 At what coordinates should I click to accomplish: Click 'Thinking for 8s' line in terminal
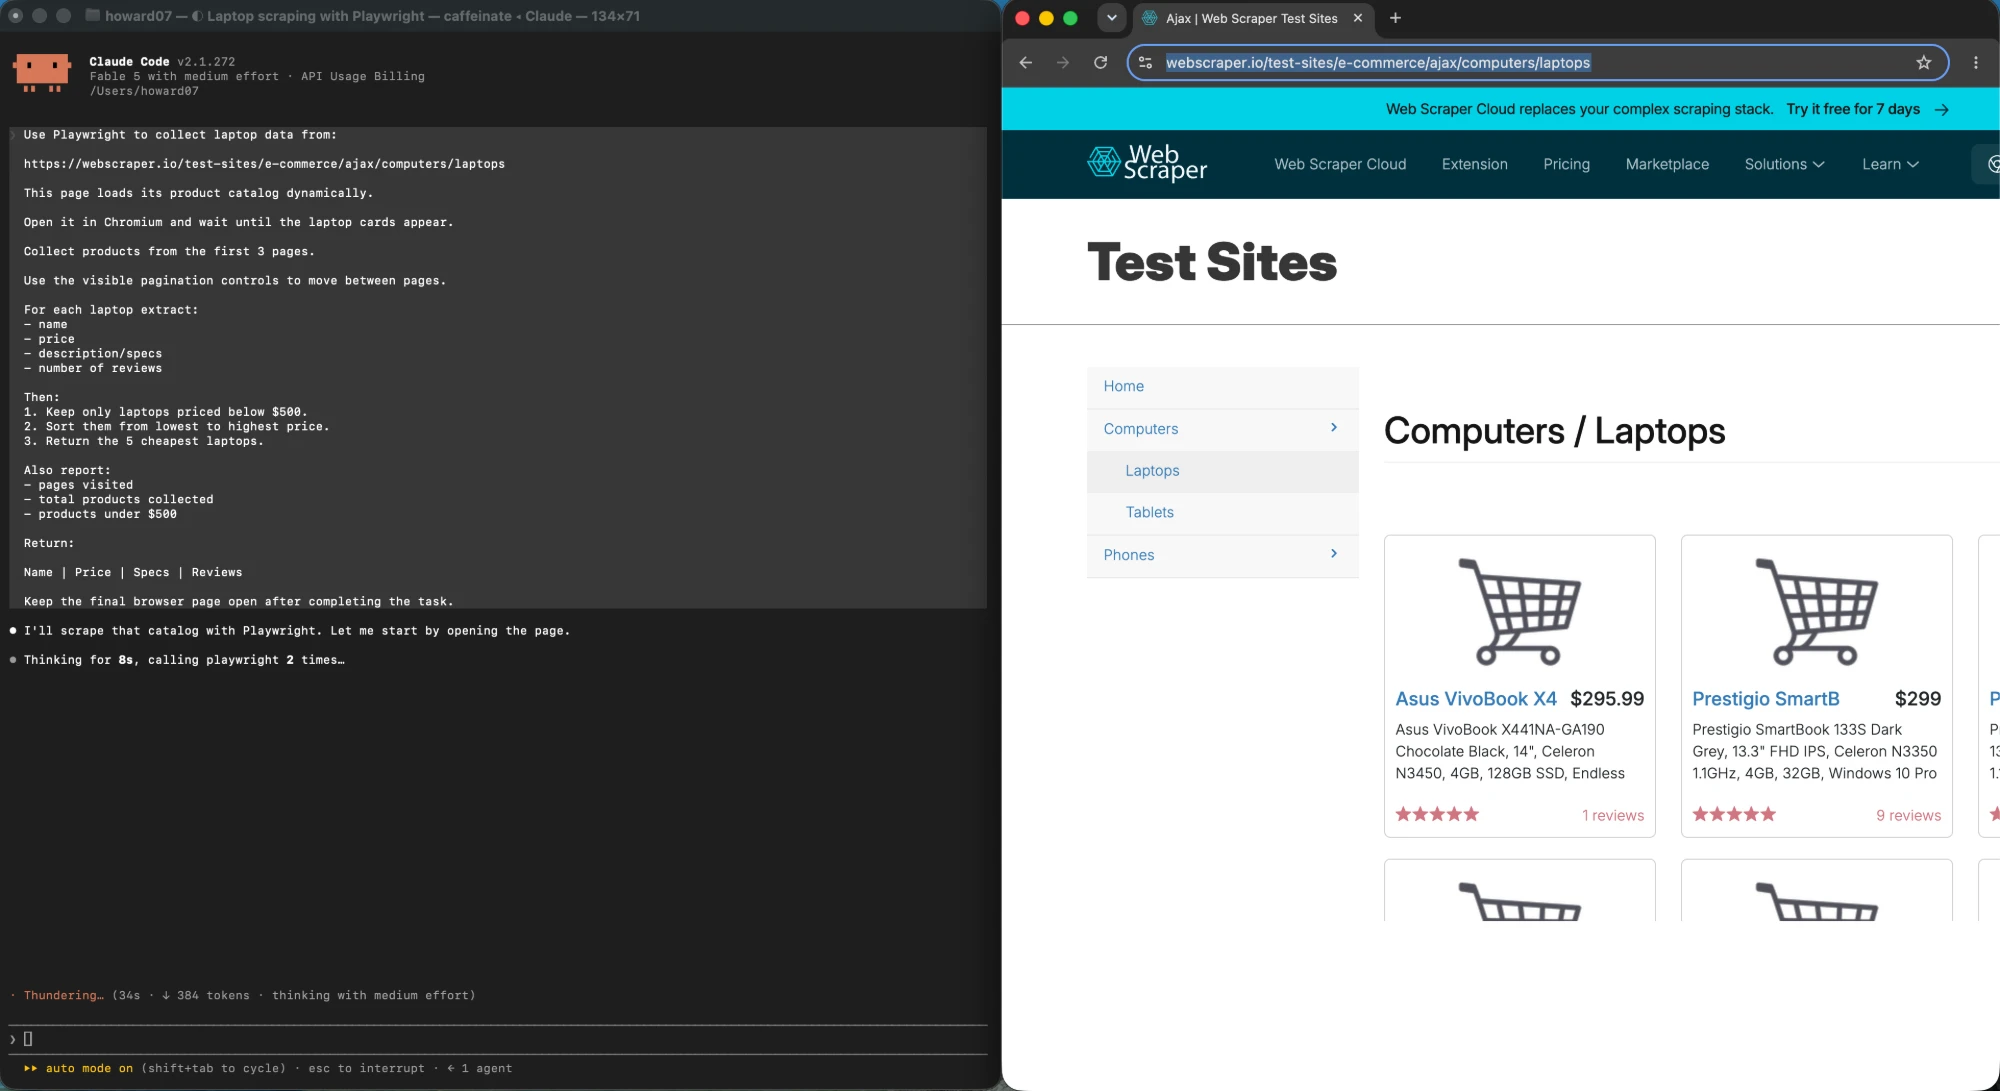(184, 660)
